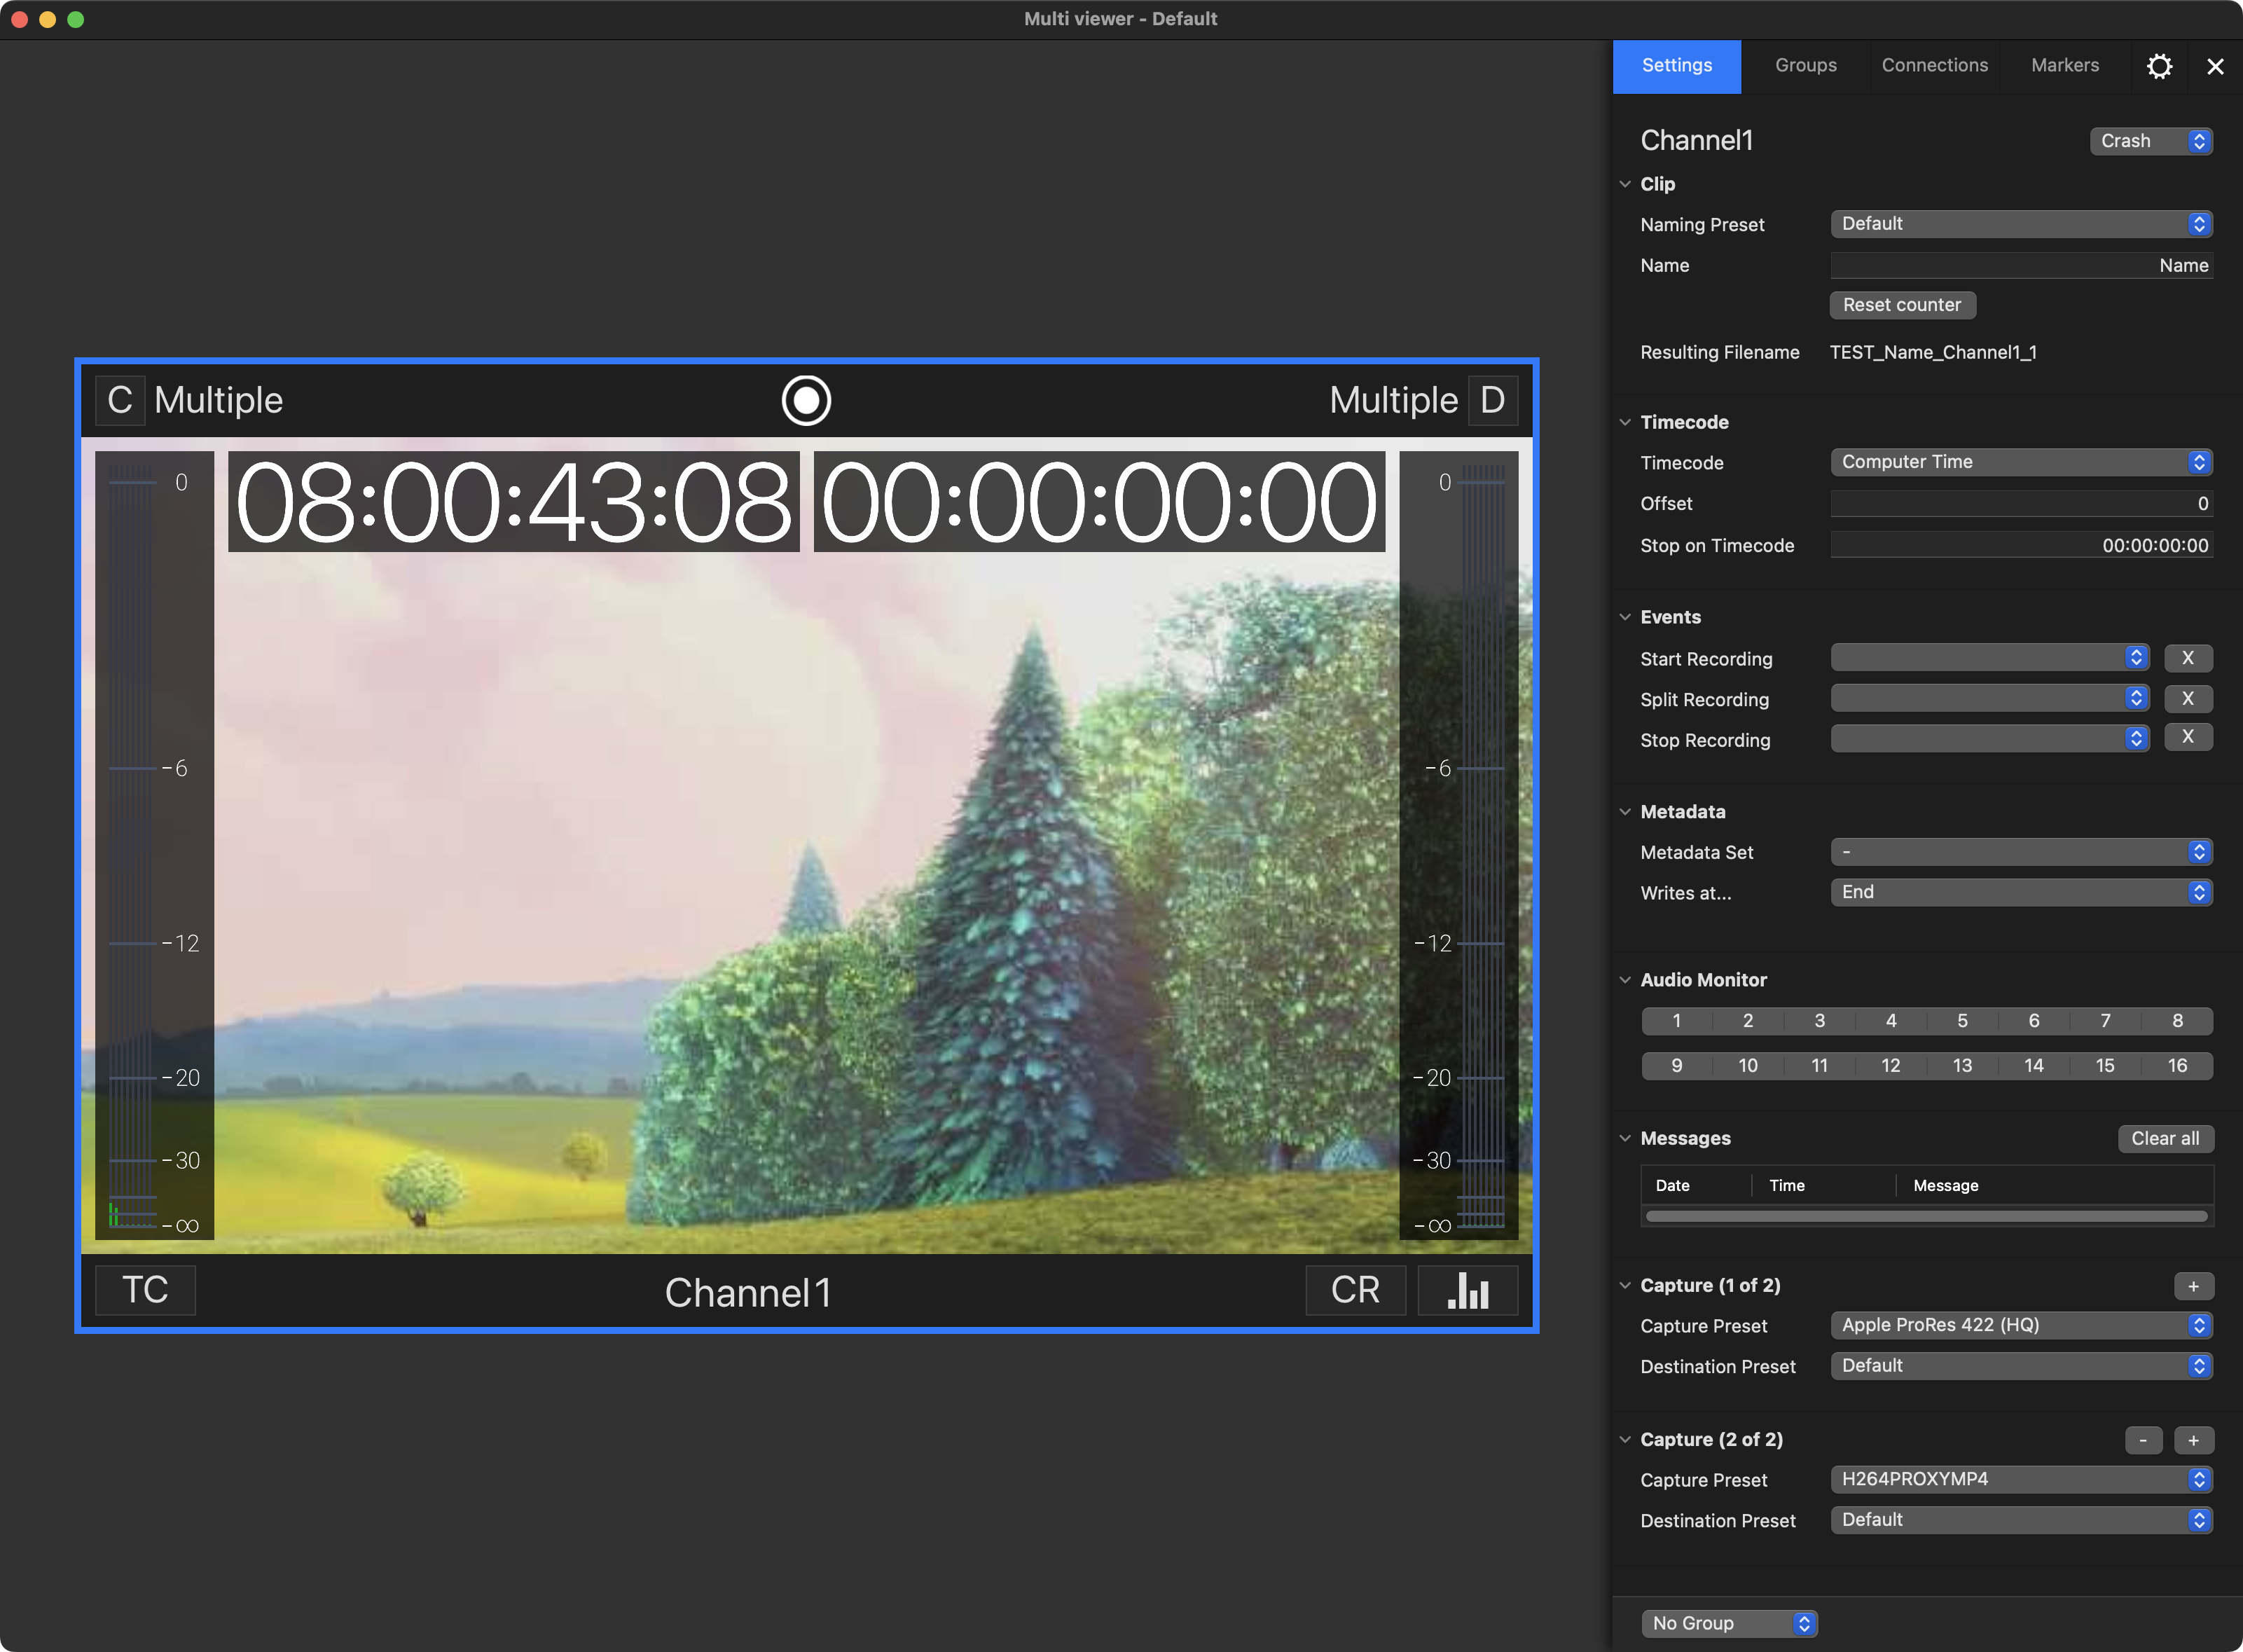
Task: Open H264PROXYMP4 Capture Preset dropdown
Action: [2021, 1479]
